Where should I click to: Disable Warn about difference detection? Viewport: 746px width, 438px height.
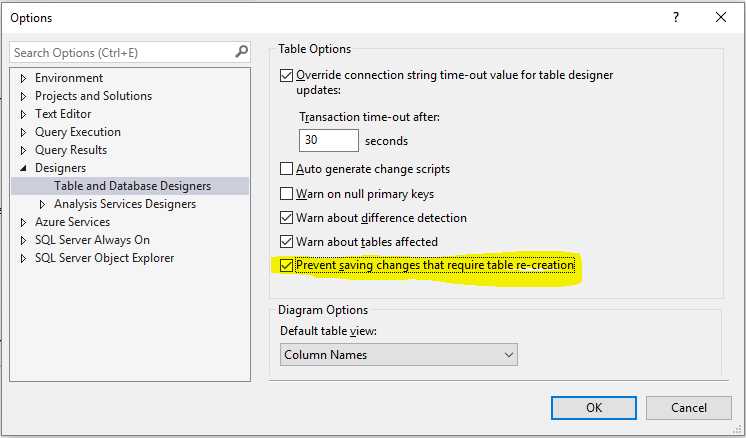point(287,218)
